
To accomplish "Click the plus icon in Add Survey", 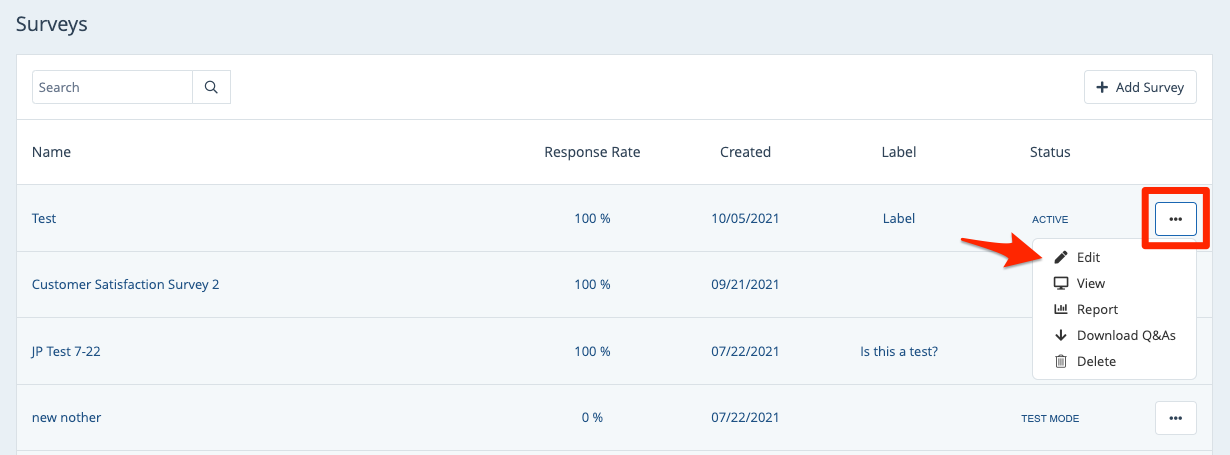I will [x=1102, y=87].
